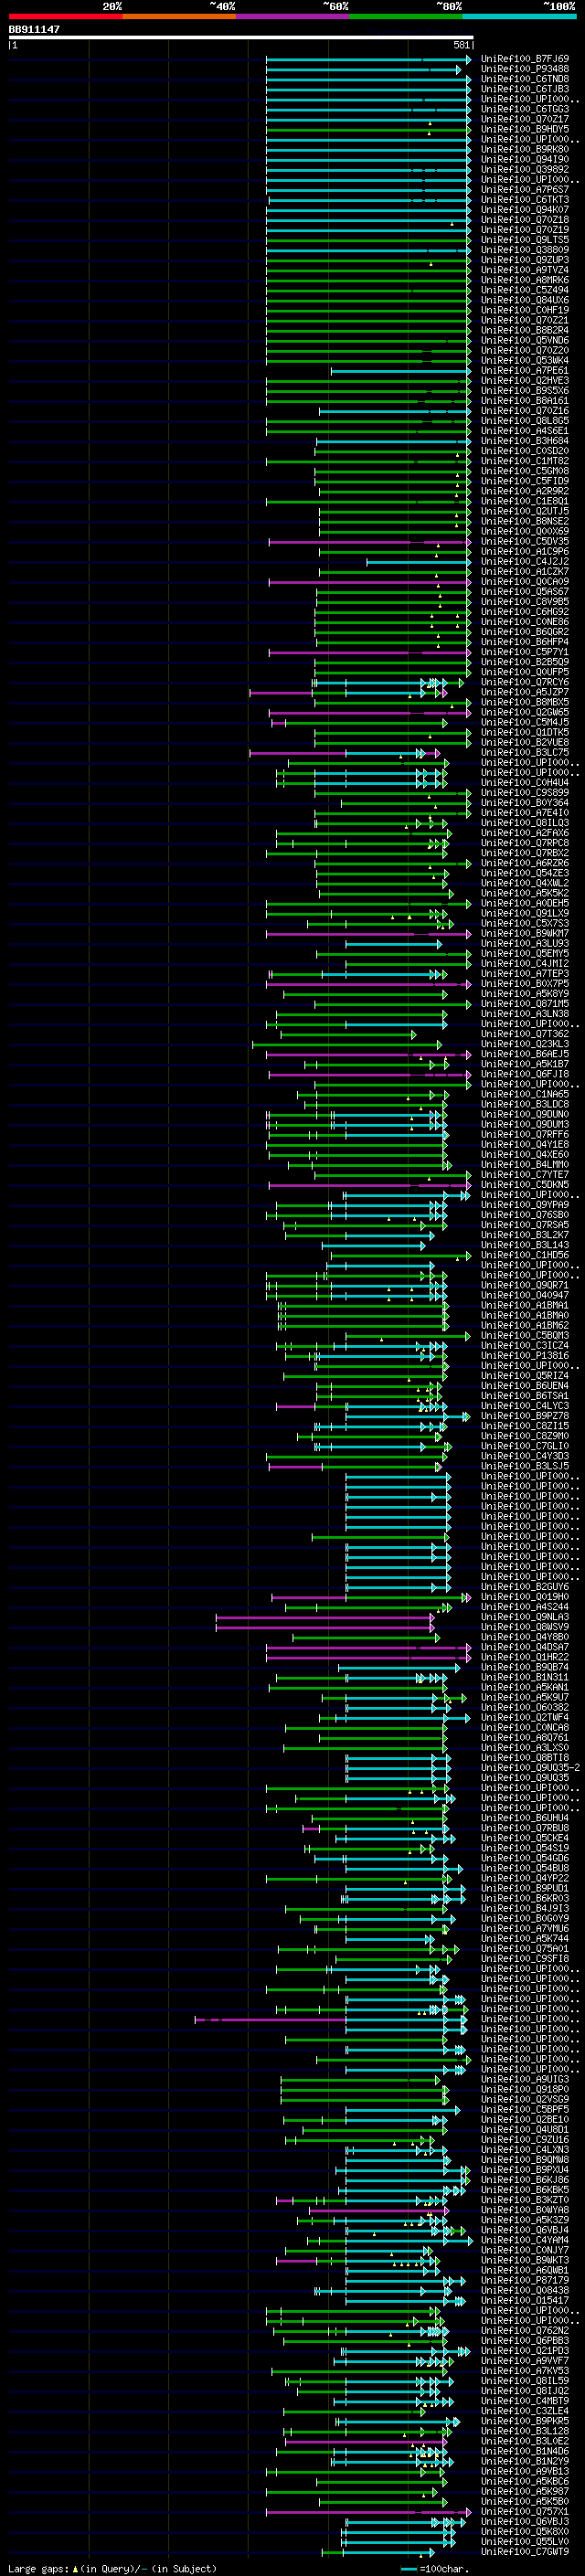Select hit UniRef100_Q2GW65
Viewport: 585px width, 2576px height.
(525, 712)
